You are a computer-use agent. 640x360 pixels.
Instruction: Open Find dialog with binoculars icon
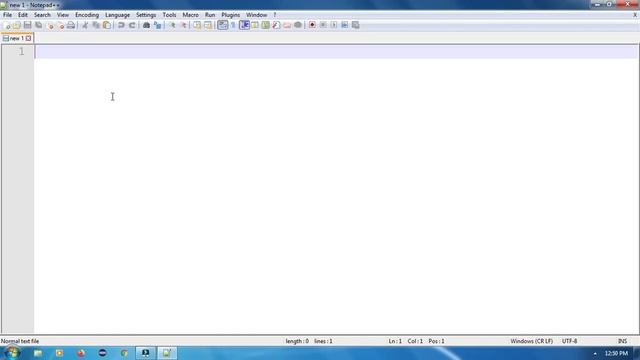(x=146, y=25)
